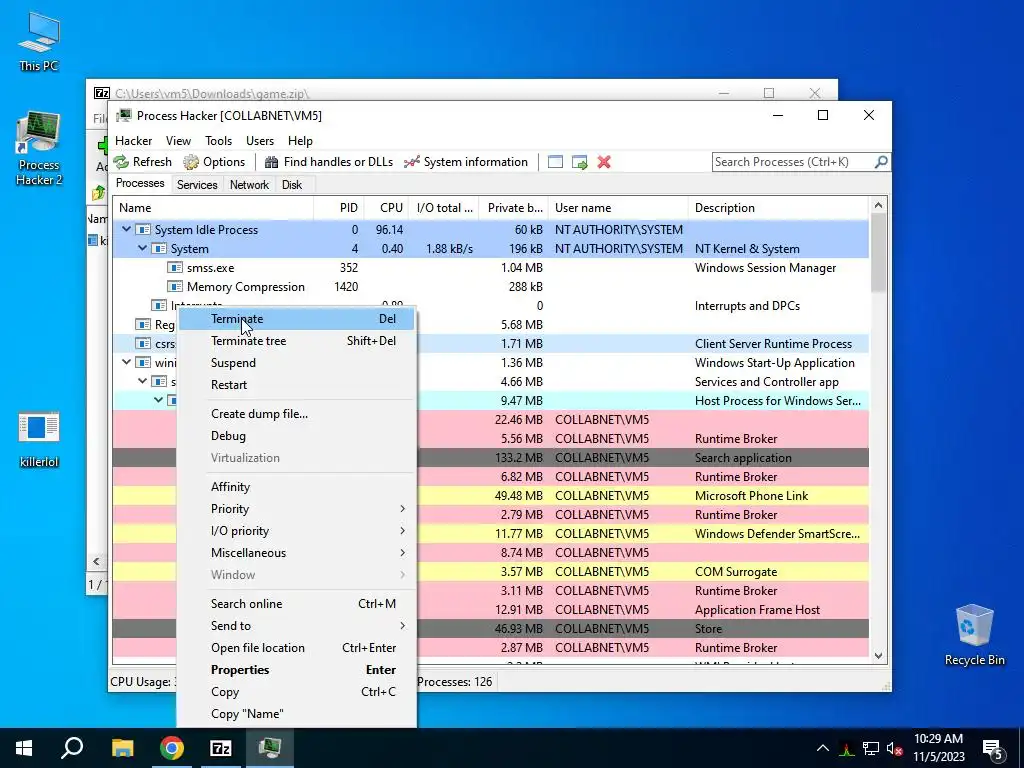Open Options from the toolbar

[214, 162]
